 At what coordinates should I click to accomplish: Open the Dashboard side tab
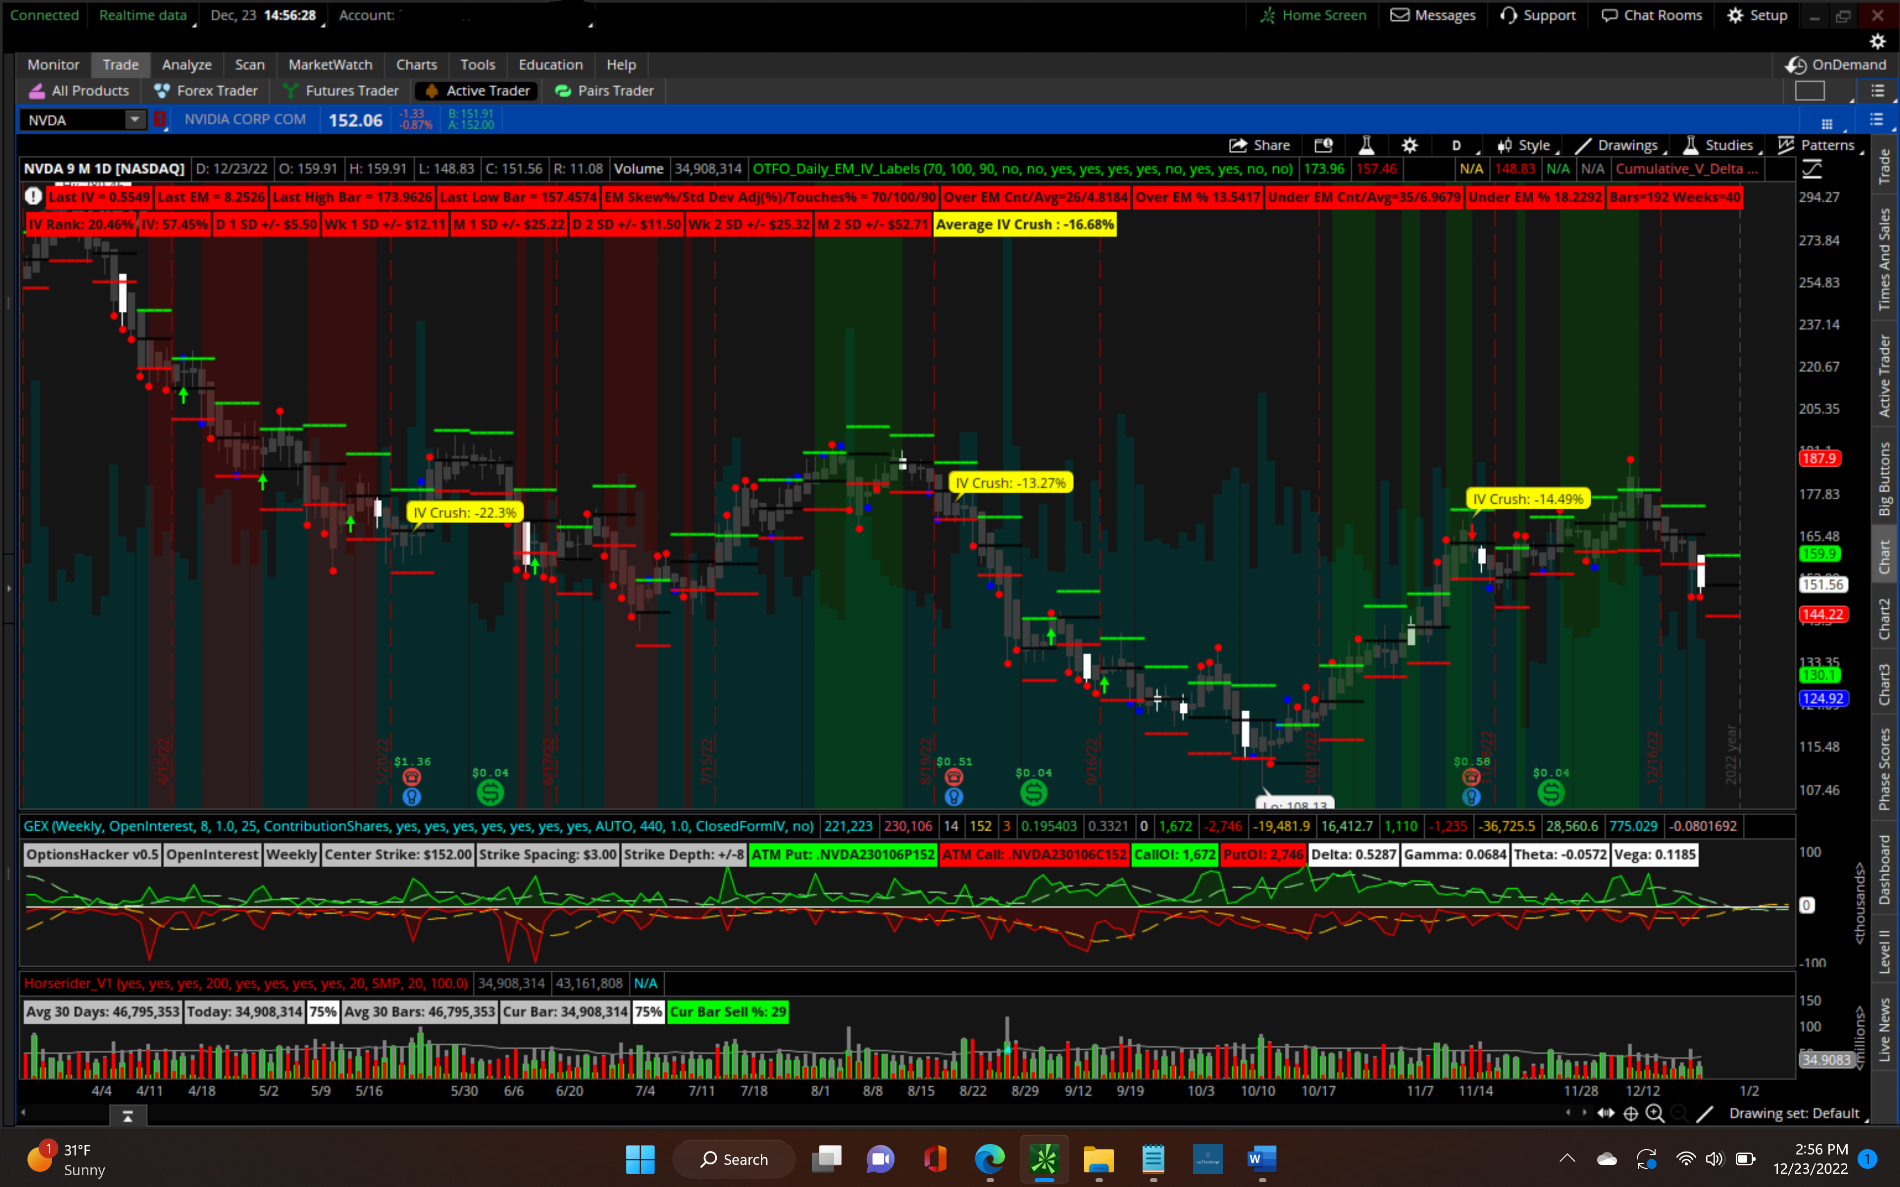coord(1885,870)
